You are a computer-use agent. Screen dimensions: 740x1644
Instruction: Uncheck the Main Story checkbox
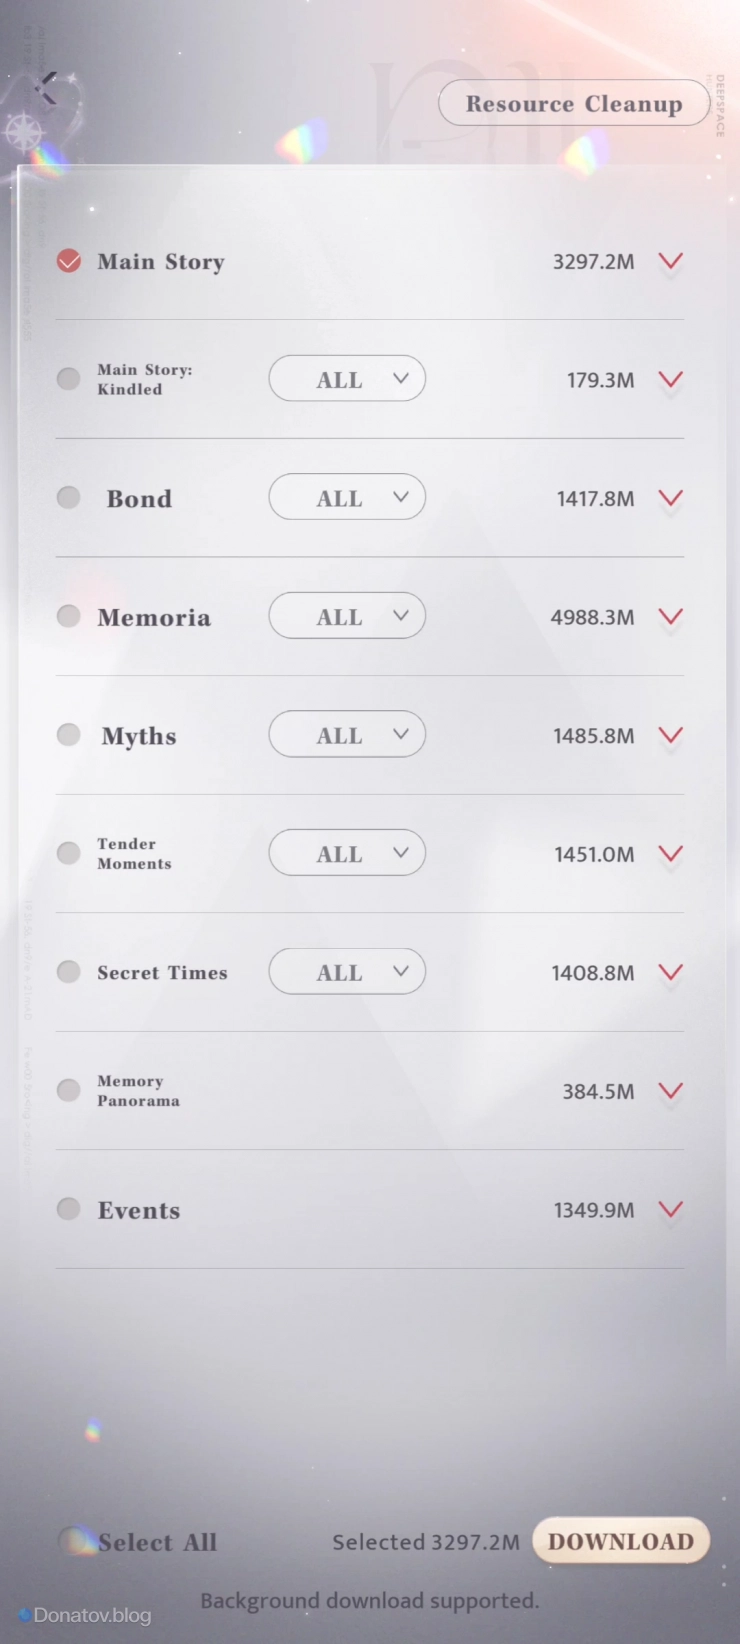click(69, 261)
